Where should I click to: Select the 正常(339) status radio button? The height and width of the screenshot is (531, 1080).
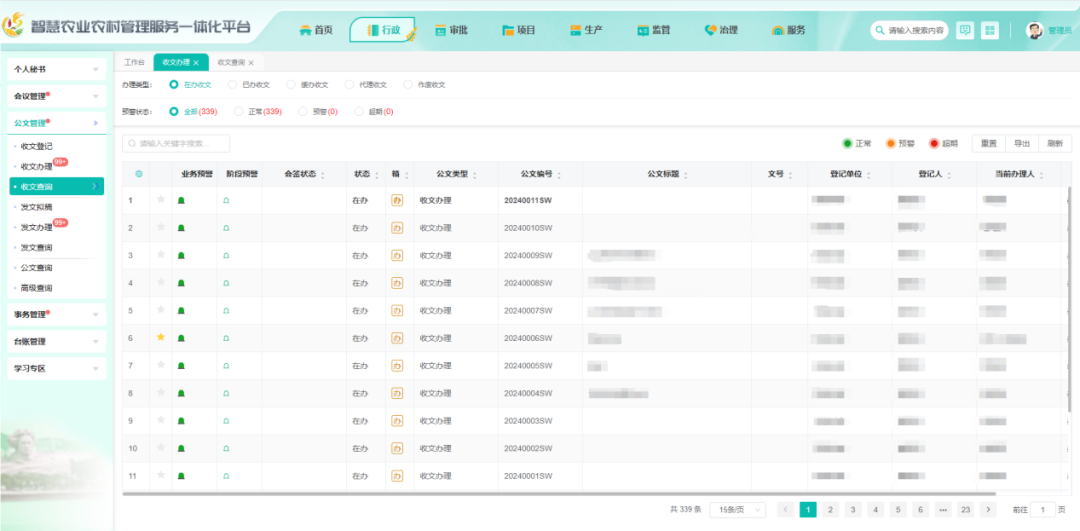pos(238,112)
